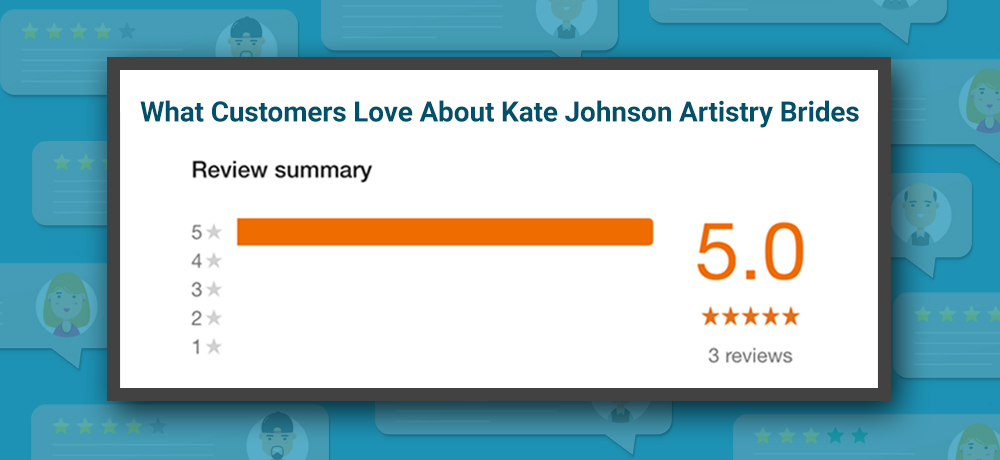Click the 5-star rating row label
The height and width of the screenshot is (460, 1000).
[x=206, y=232]
